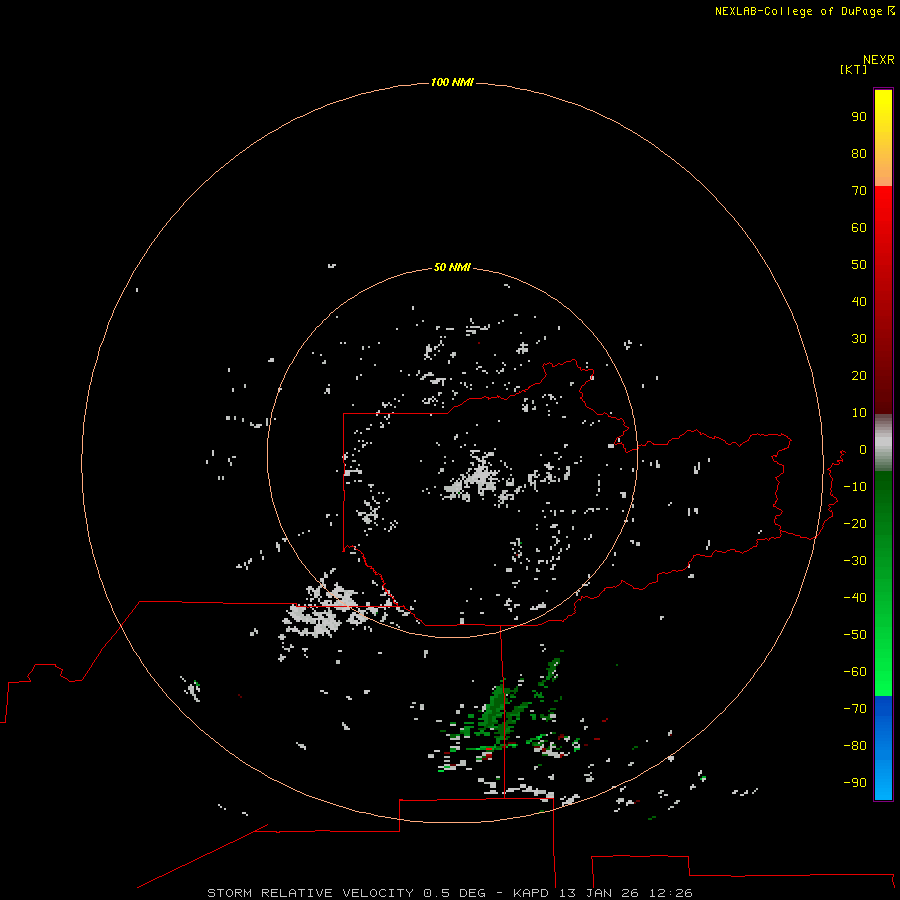Pick the bright red color bar segment
900x900 pixels.
pyautogui.click(x=883, y=212)
